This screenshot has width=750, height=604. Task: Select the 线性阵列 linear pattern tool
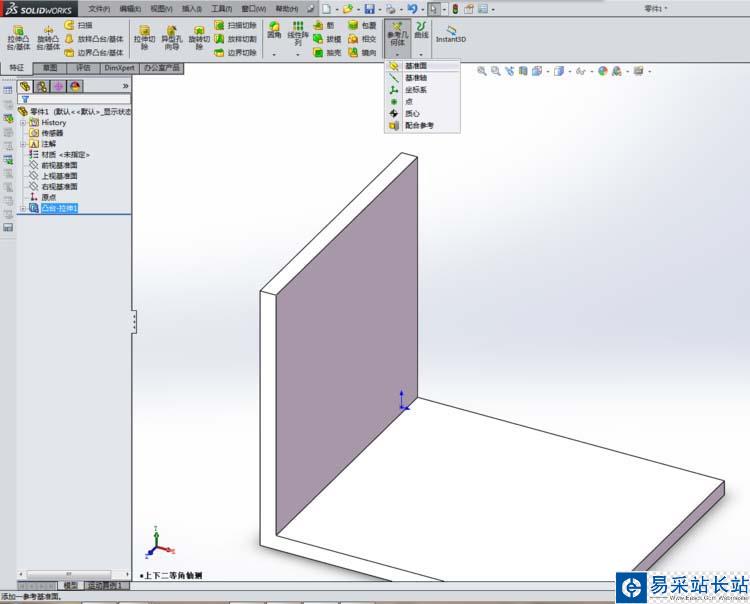click(x=298, y=33)
